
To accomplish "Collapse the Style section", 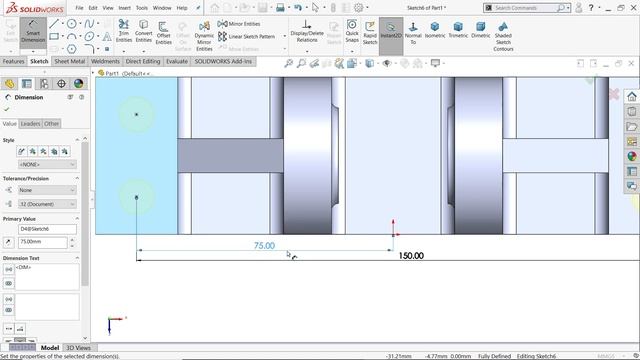I will (x=77, y=140).
